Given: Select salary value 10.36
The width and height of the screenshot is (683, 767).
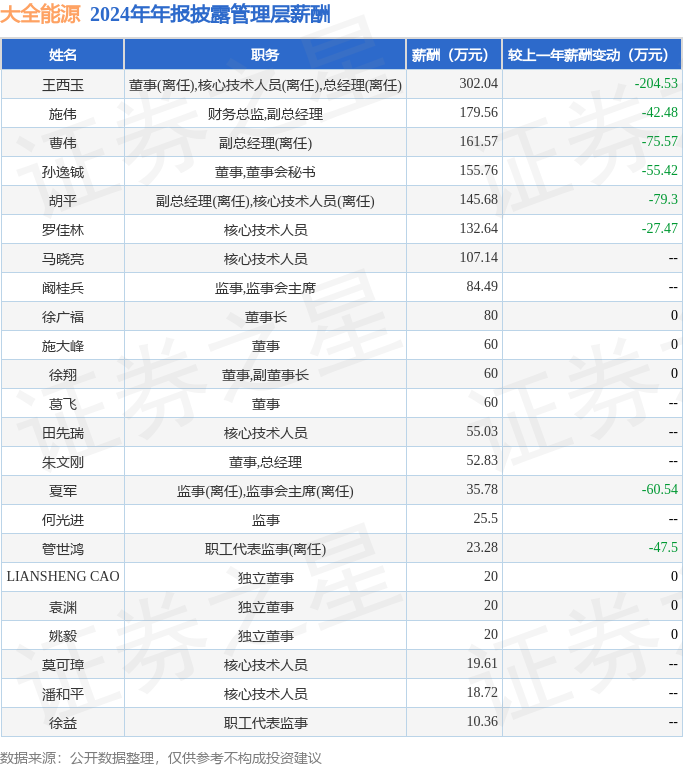Looking at the screenshot, I should tap(482, 721).
